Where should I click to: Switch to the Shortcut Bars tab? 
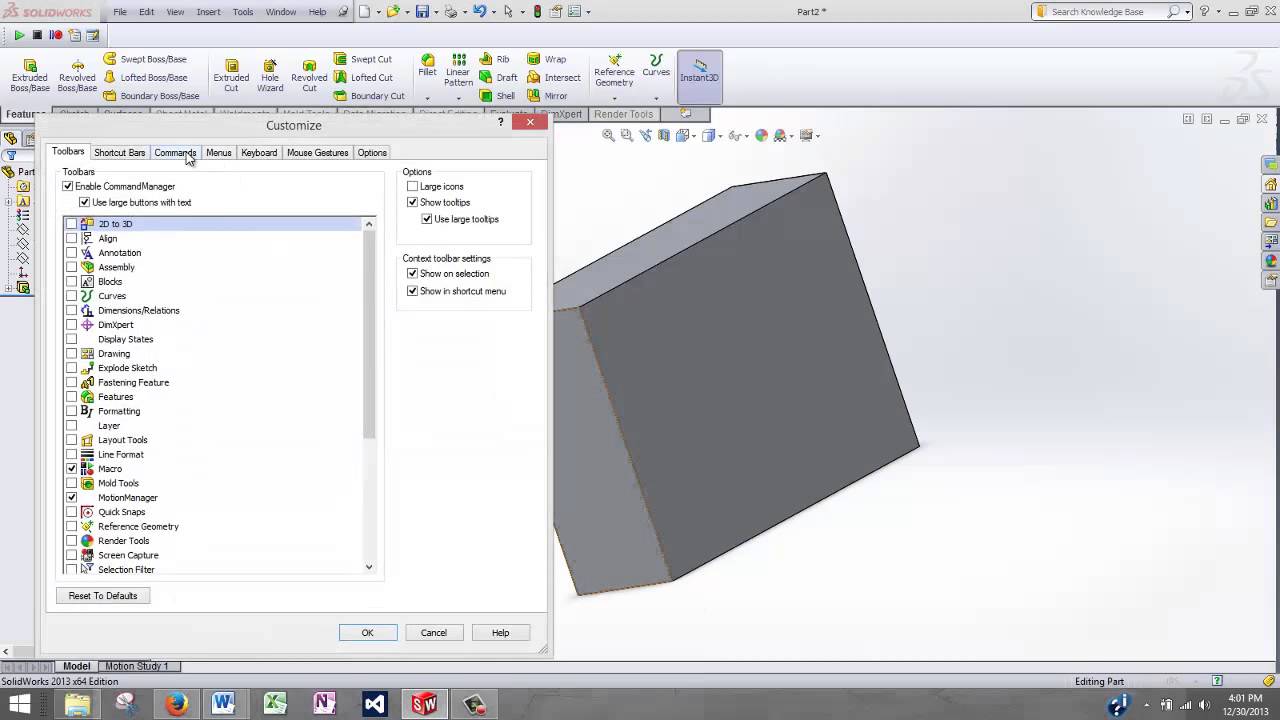click(119, 152)
